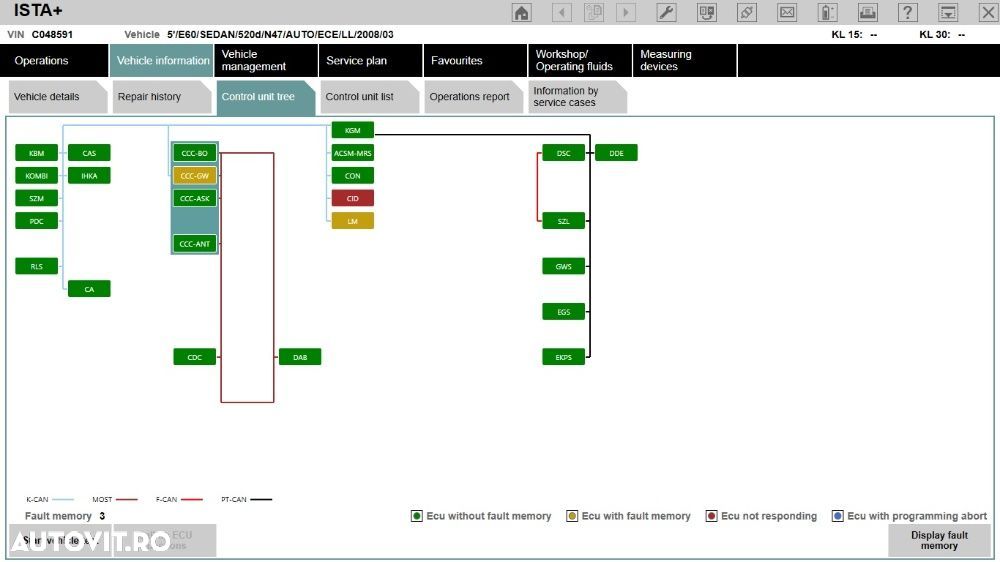Click the minimize window tray icon
Screen dimensions: 1000x562
pos(948,12)
